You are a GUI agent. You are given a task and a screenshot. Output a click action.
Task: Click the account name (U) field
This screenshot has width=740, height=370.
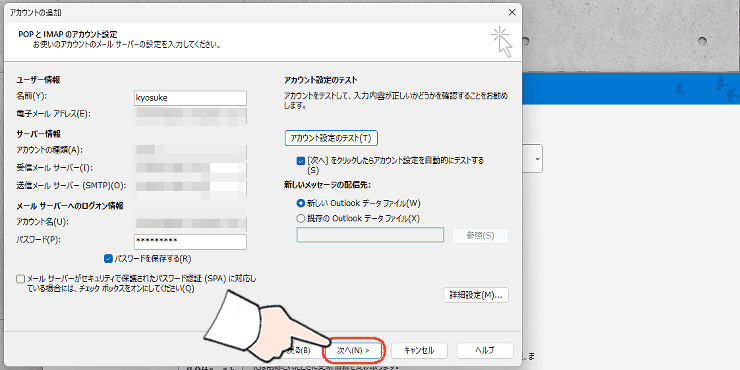tap(190, 223)
